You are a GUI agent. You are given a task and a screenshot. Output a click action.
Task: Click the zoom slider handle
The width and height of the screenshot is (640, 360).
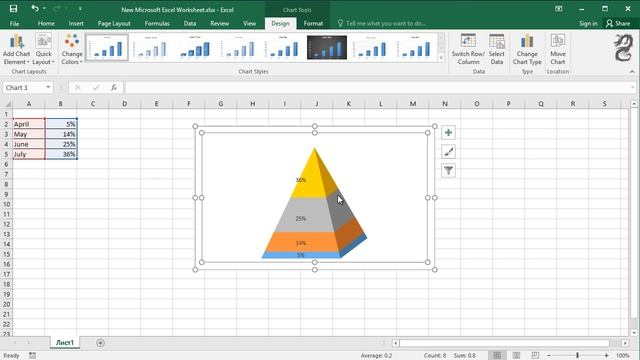click(578, 356)
